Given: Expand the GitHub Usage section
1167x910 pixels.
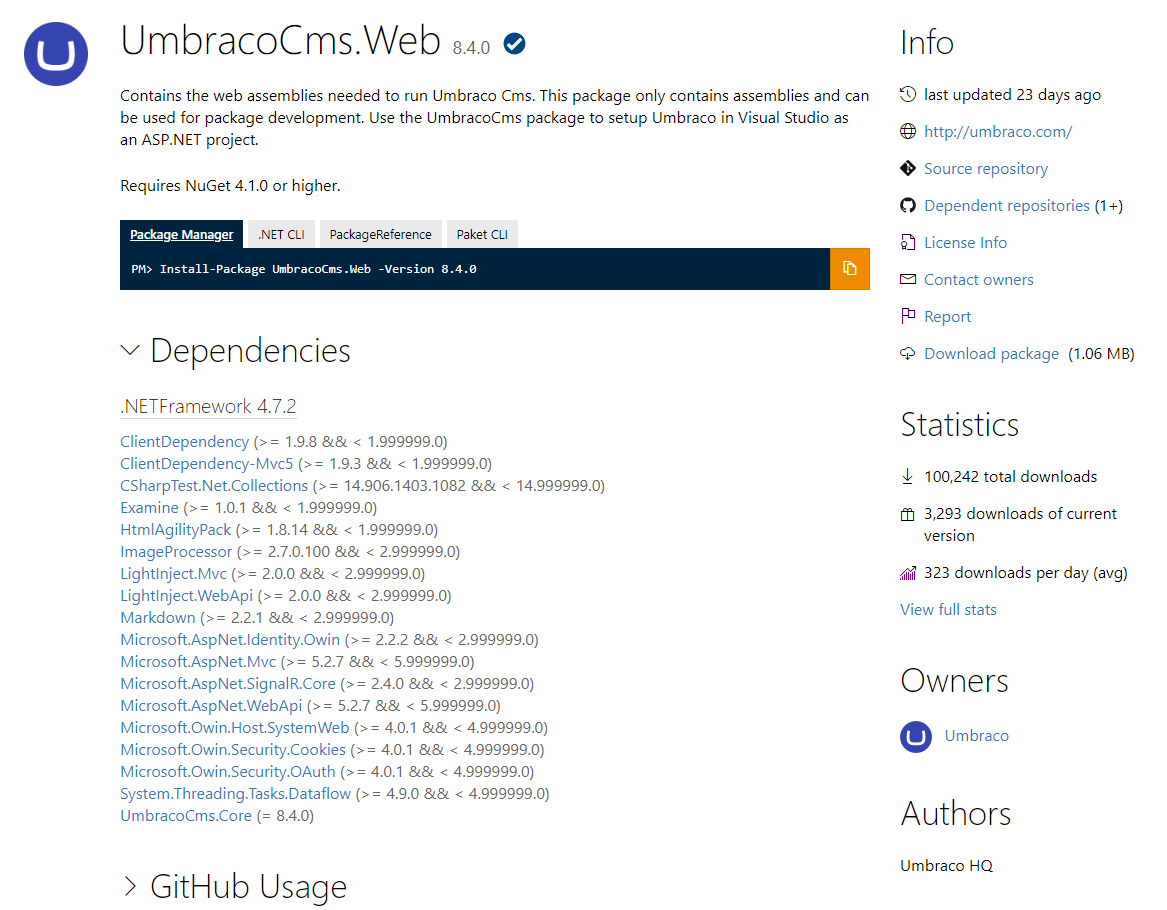Looking at the screenshot, I should tap(130, 886).
